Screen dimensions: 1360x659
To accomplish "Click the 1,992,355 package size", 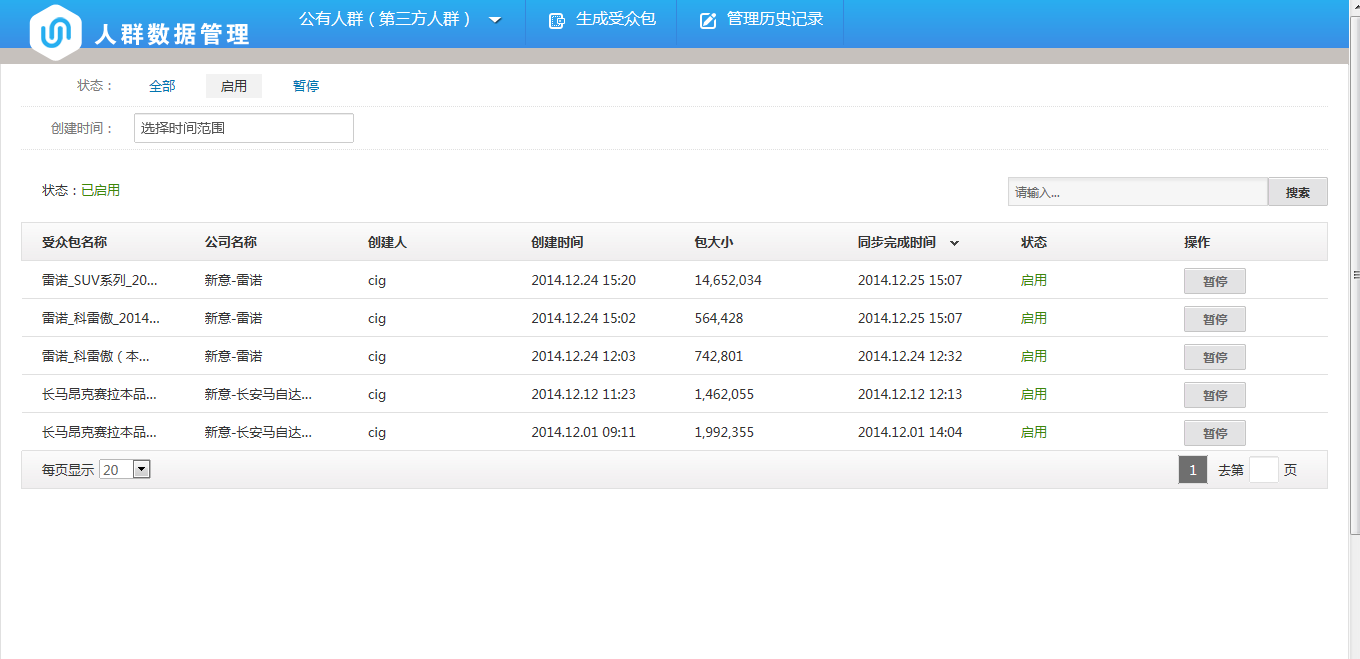I will [724, 432].
